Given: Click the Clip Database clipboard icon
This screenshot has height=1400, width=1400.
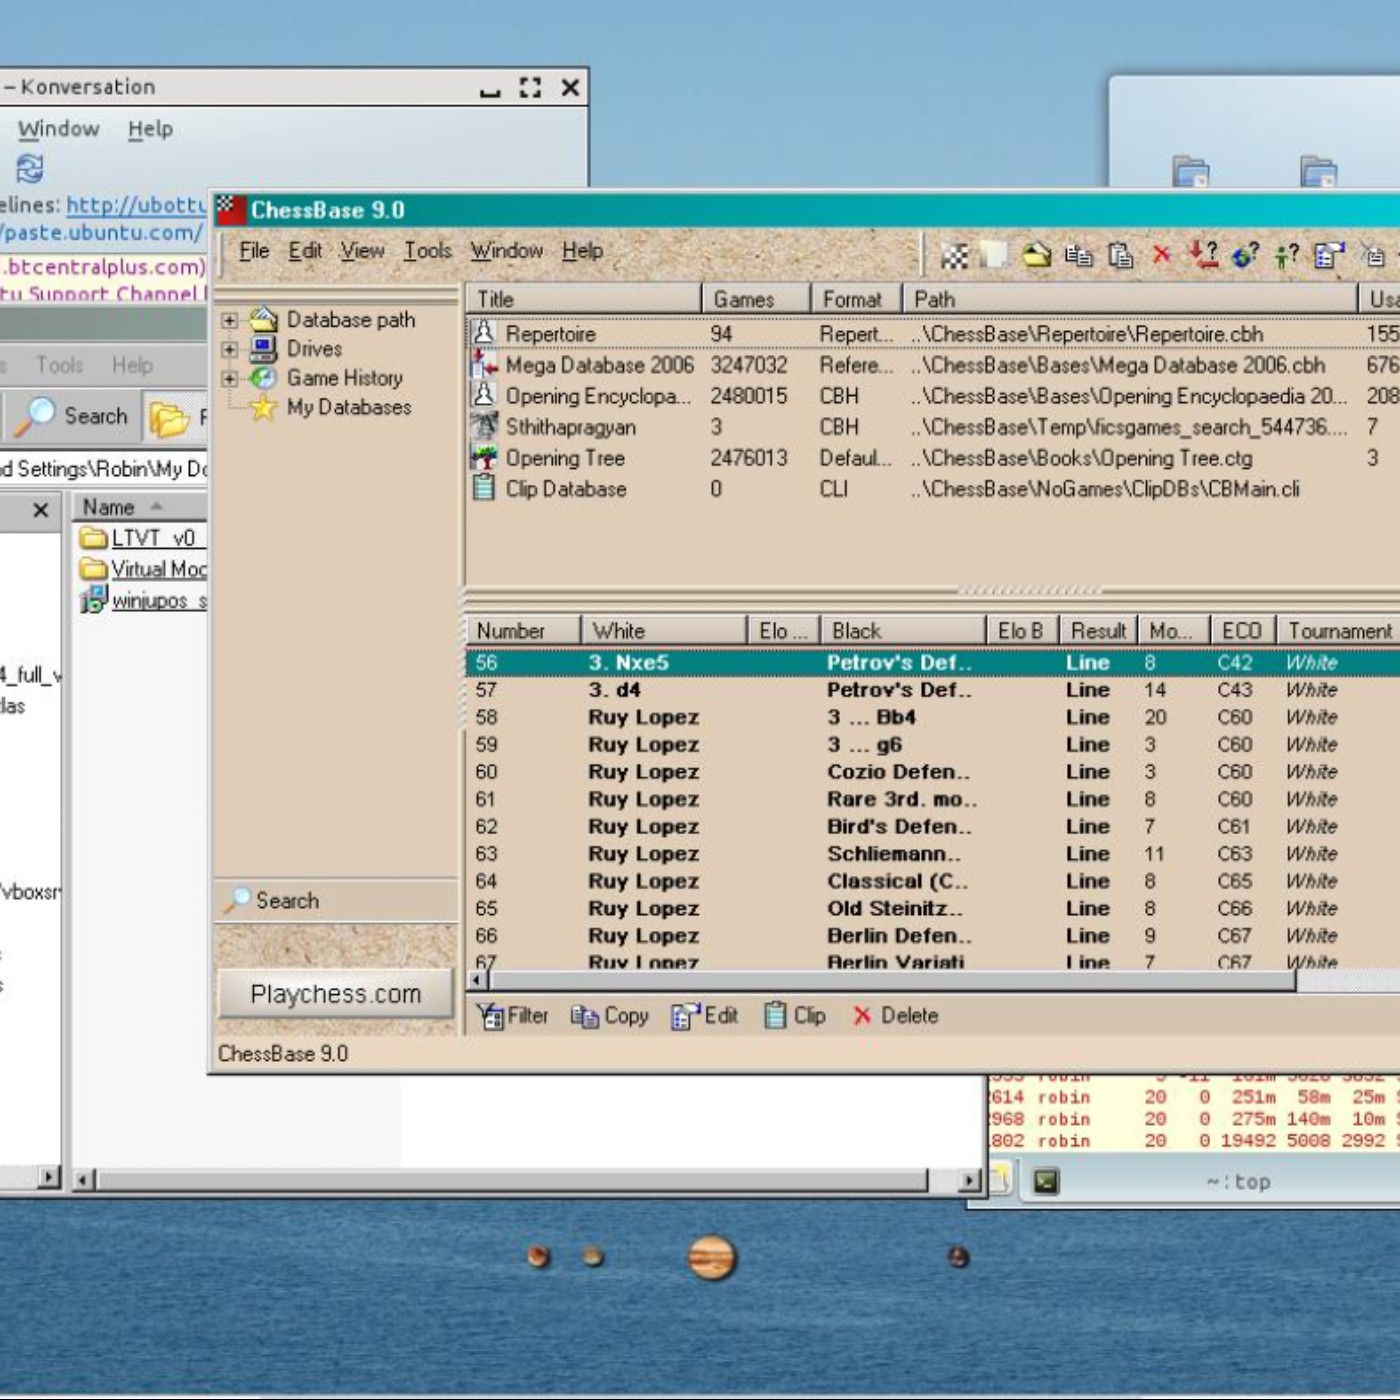Looking at the screenshot, I should coord(484,488).
